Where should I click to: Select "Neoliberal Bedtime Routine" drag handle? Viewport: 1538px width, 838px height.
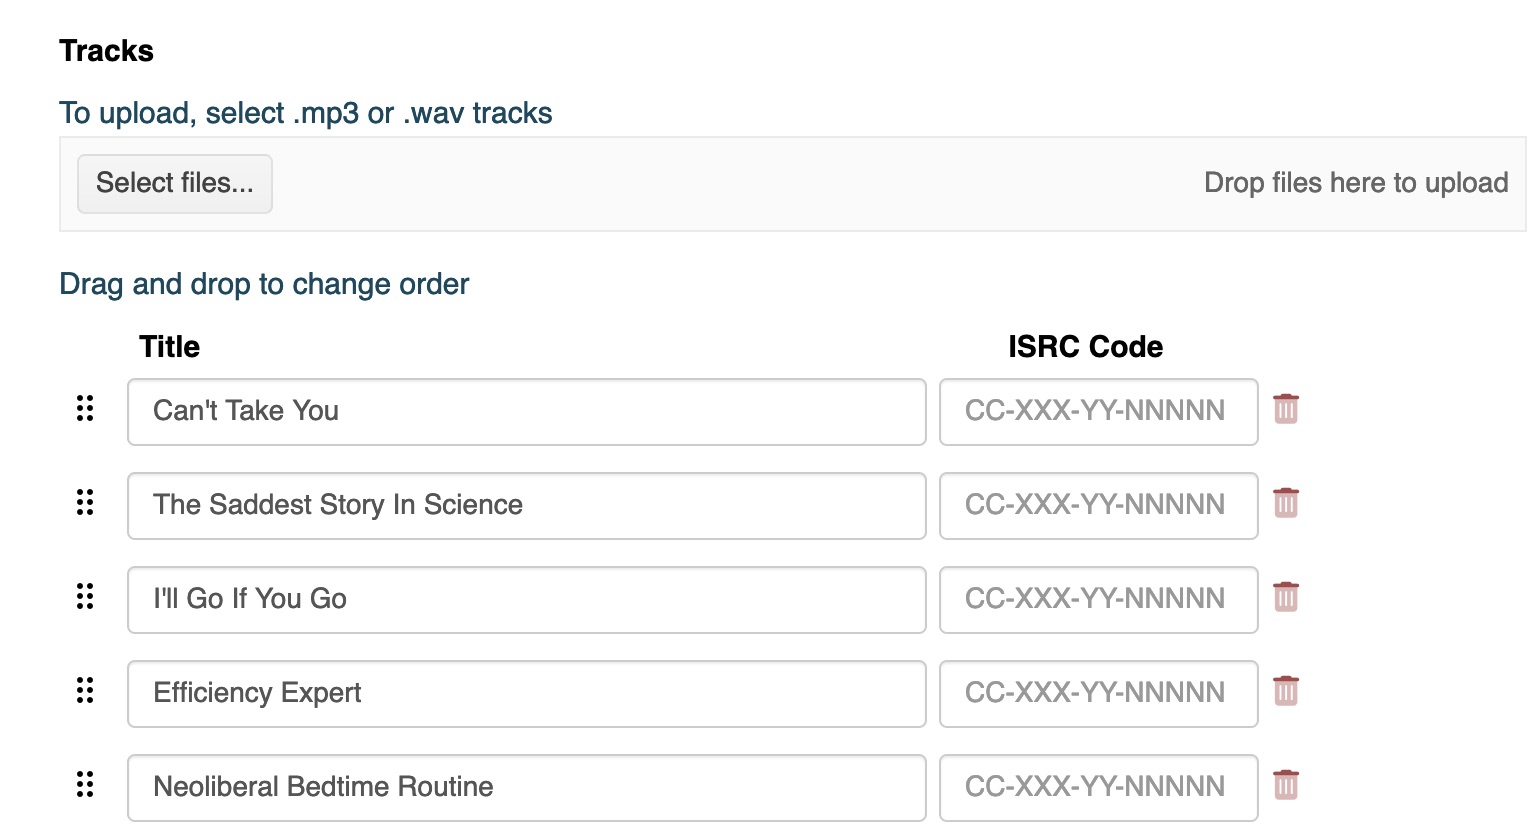click(85, 784)
